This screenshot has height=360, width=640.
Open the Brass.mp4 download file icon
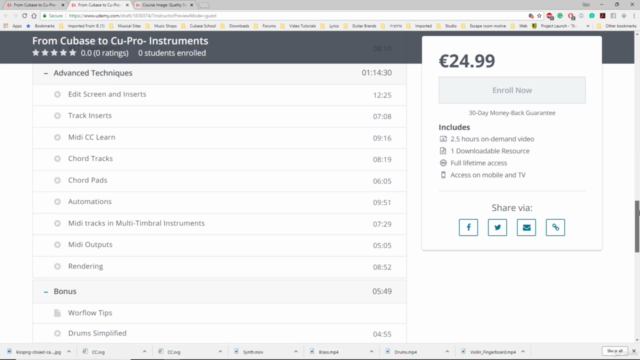(312, 351)
